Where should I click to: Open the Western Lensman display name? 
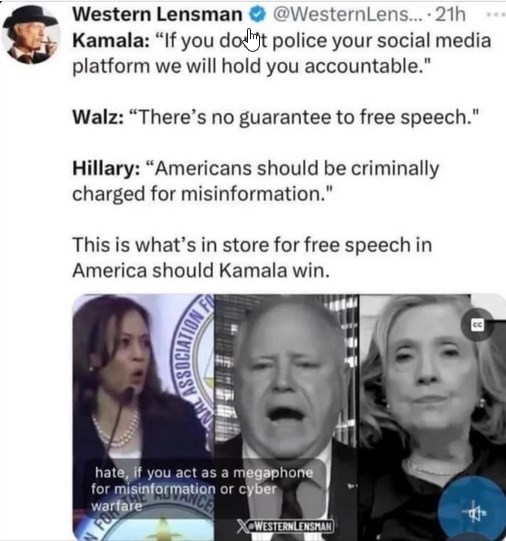tap(158, 15)
